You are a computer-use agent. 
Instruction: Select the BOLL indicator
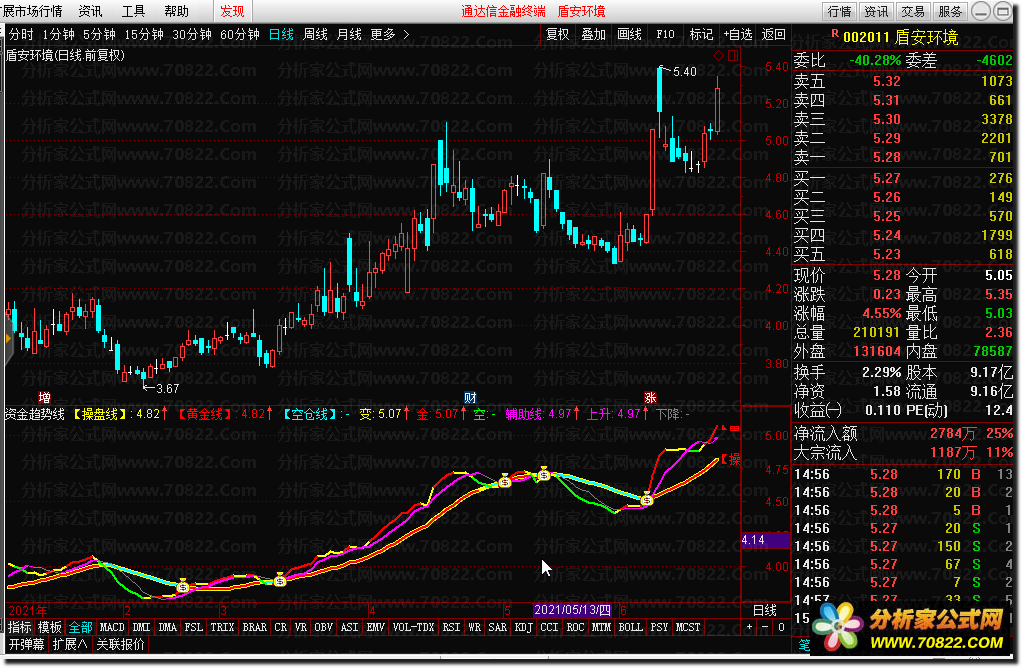click(630, 627)
